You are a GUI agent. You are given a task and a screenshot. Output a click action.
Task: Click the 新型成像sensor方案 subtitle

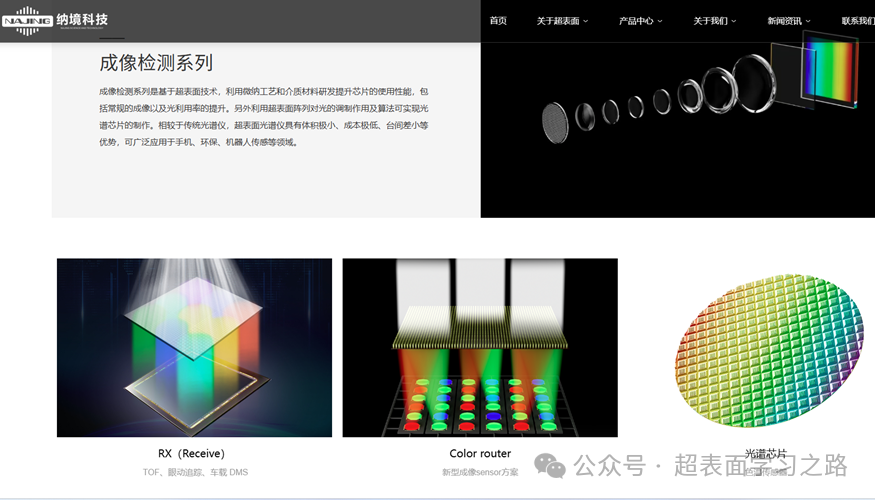coord(480,472)
